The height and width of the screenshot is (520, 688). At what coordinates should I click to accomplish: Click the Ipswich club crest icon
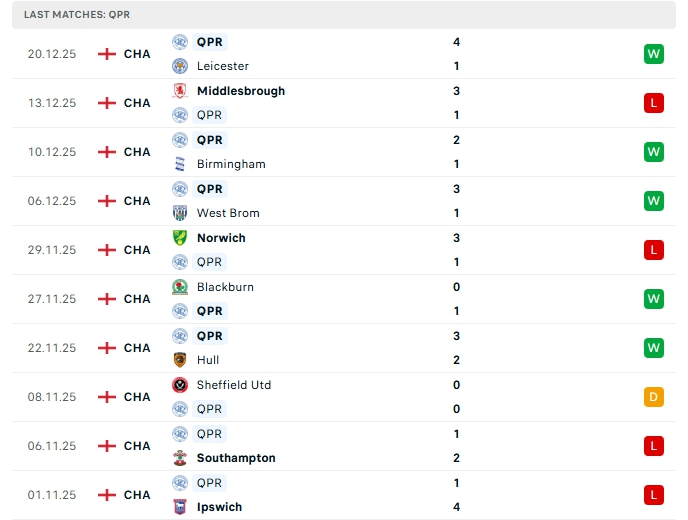[x=180, y=507]
